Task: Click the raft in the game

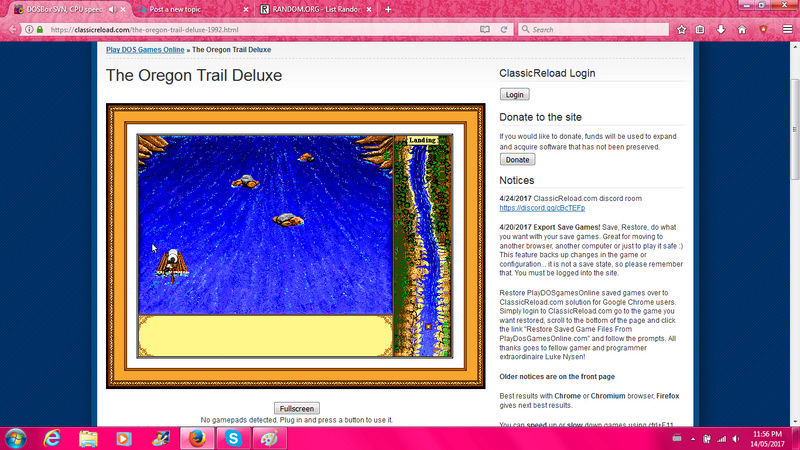Action: (172, 265)
